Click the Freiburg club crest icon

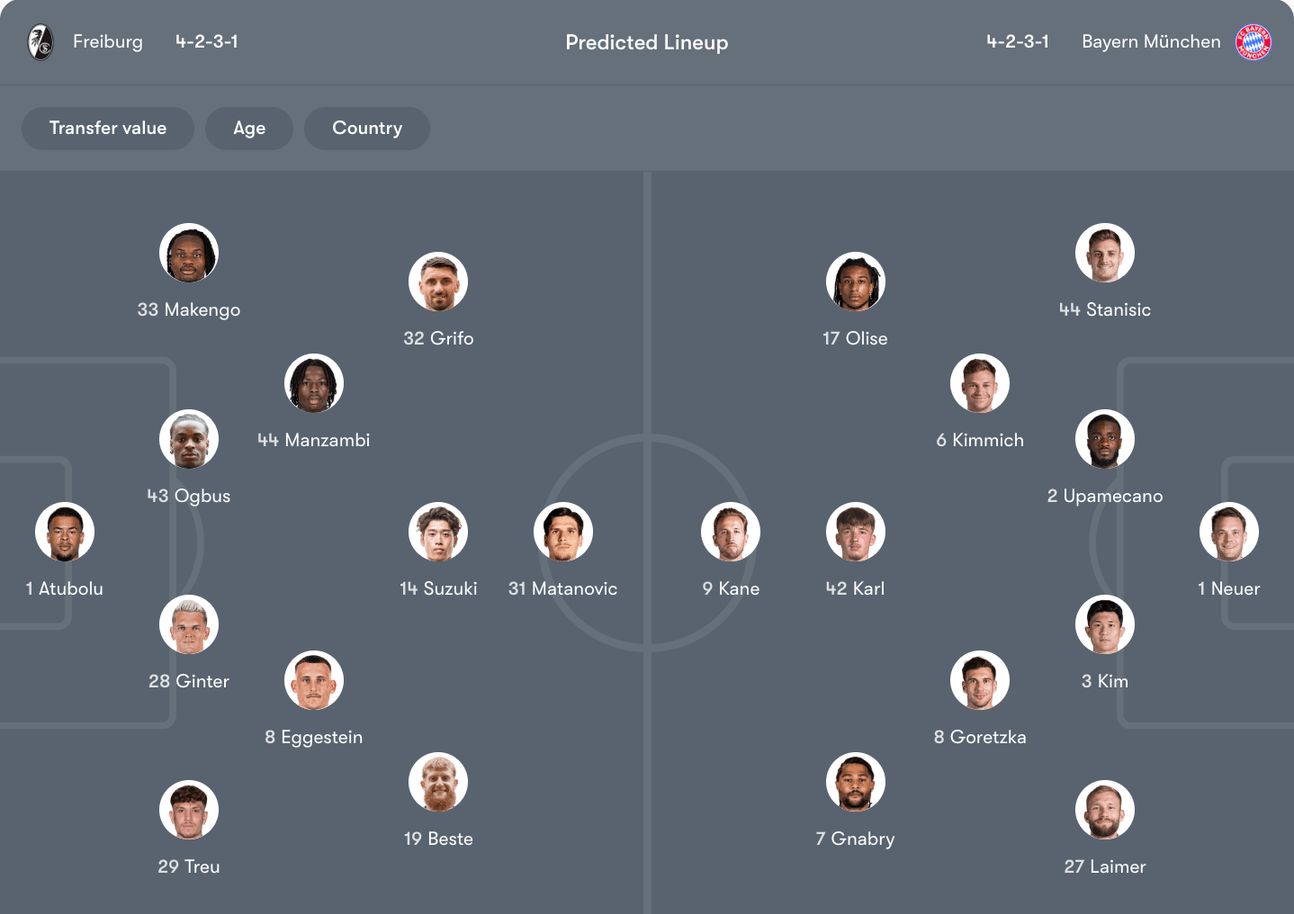[x=41, y=42]
